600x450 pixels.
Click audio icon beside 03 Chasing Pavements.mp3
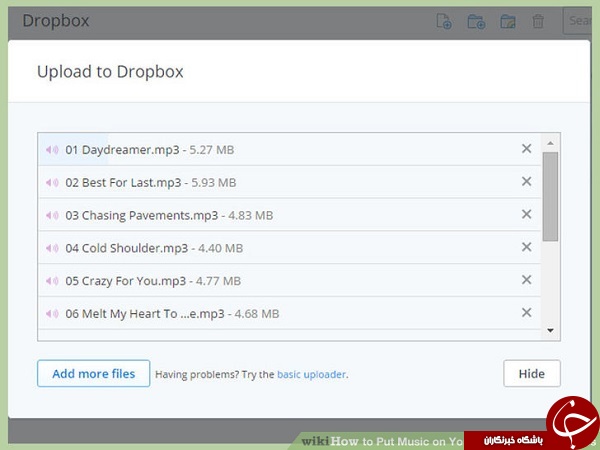52,215
